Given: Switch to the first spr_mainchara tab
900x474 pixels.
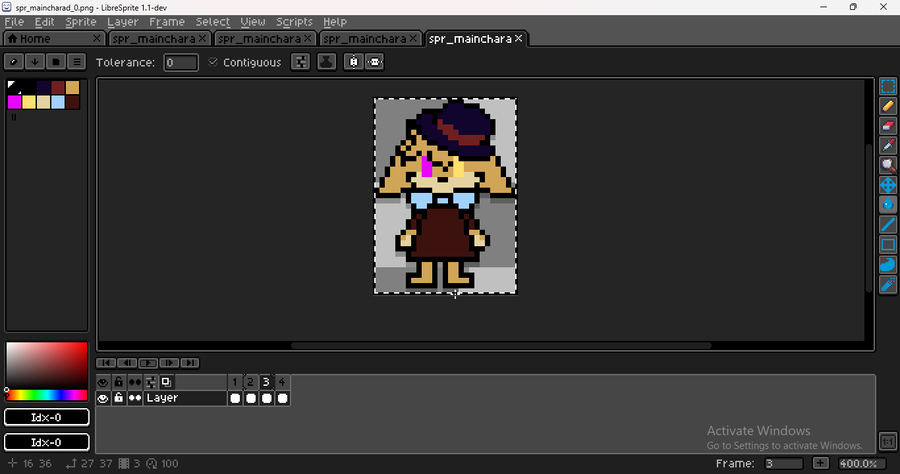Looking at the screenshot, I should [159, 39].
